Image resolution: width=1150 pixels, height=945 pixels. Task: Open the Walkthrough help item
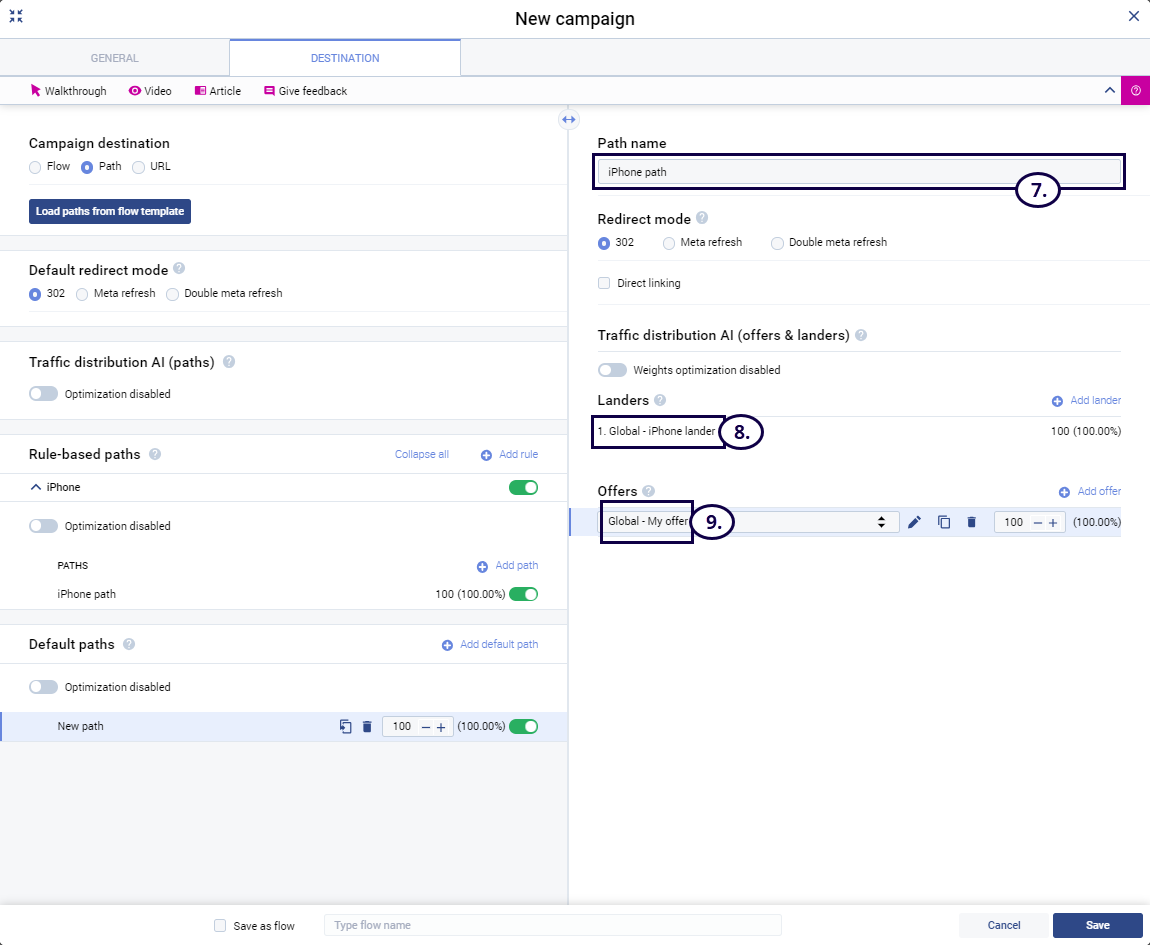pos(68,91)
